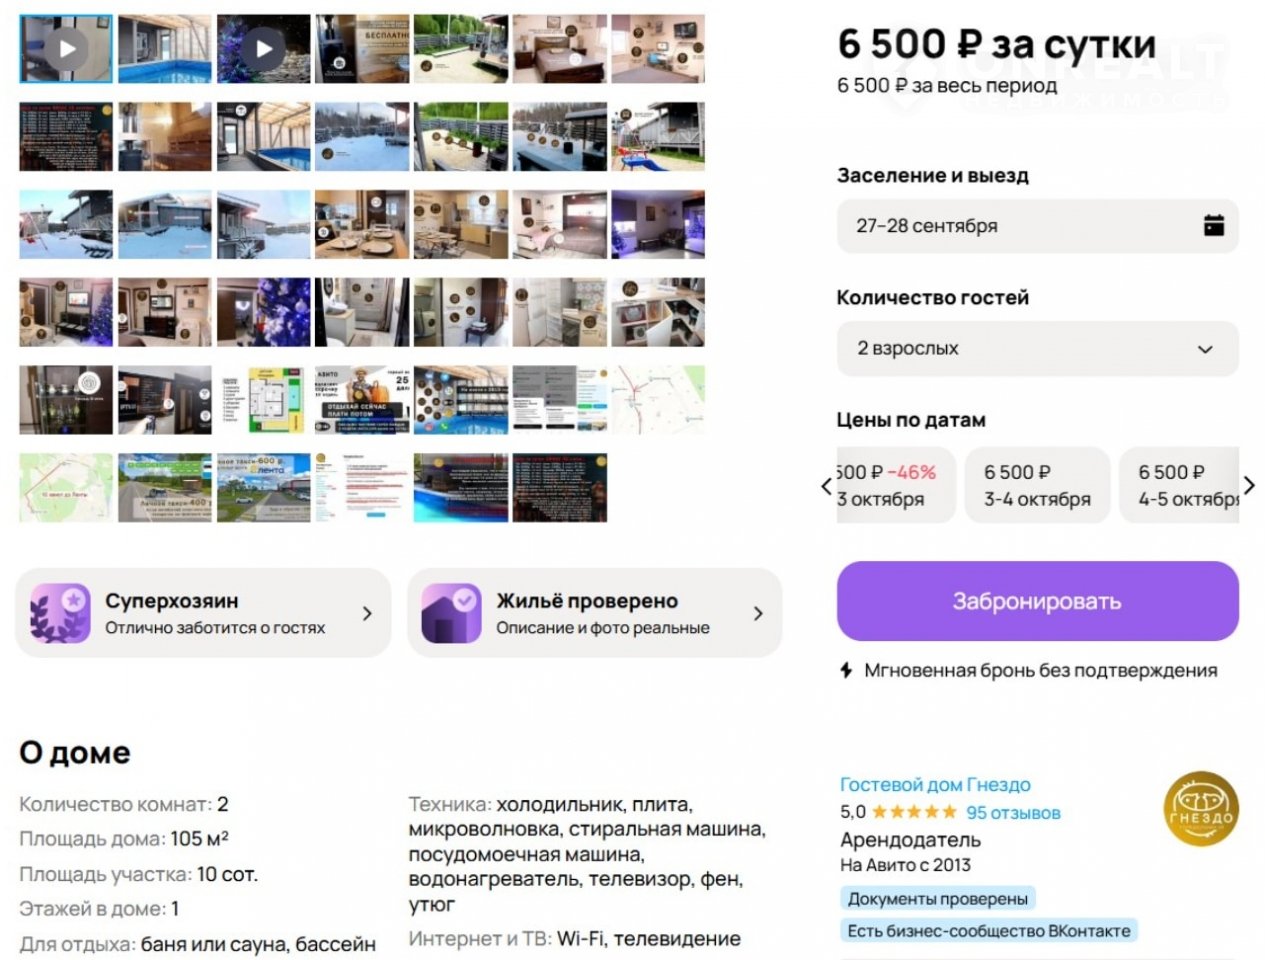Click the instant booking lightning icon
1265x960 pixels.
click(846, 670)
